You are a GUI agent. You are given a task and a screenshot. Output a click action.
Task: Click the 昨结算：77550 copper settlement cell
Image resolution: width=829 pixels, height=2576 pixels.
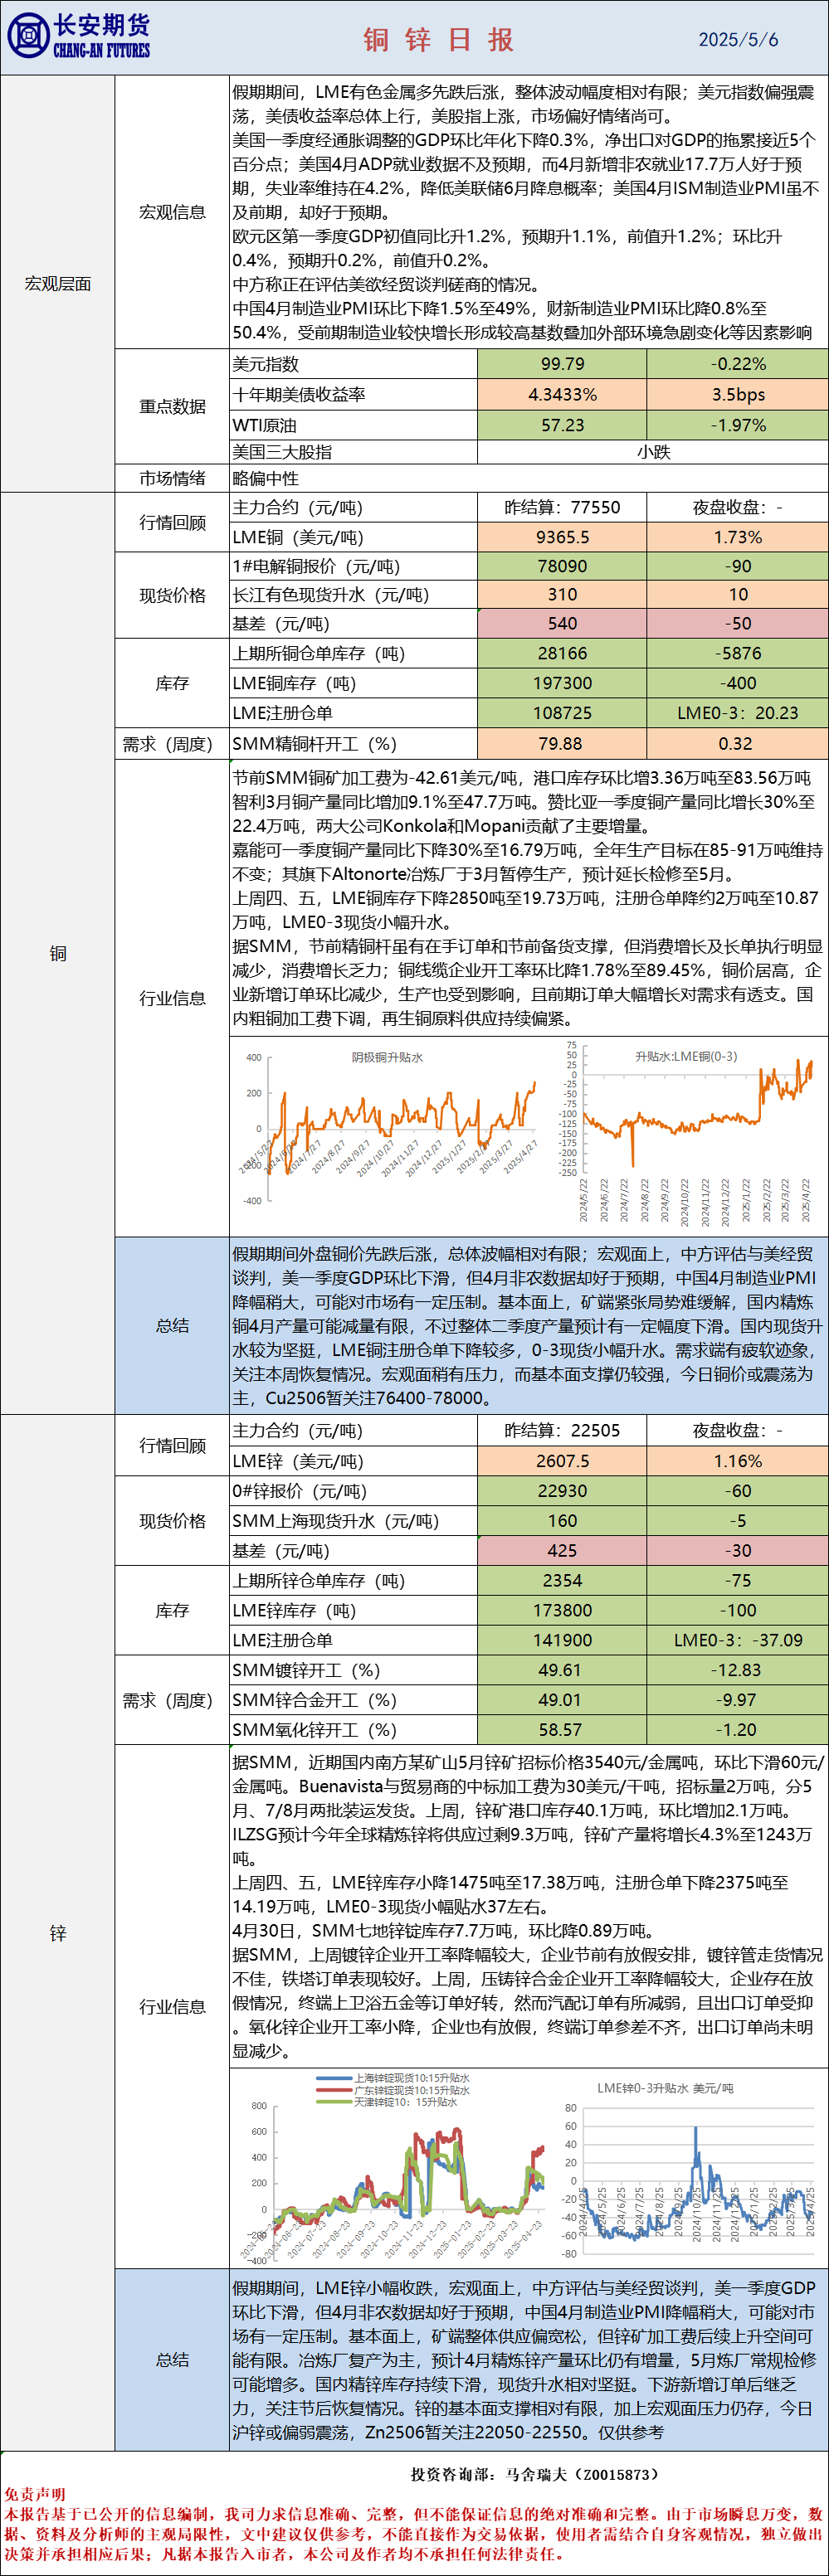pyautogui.click(x=562, y=507)
